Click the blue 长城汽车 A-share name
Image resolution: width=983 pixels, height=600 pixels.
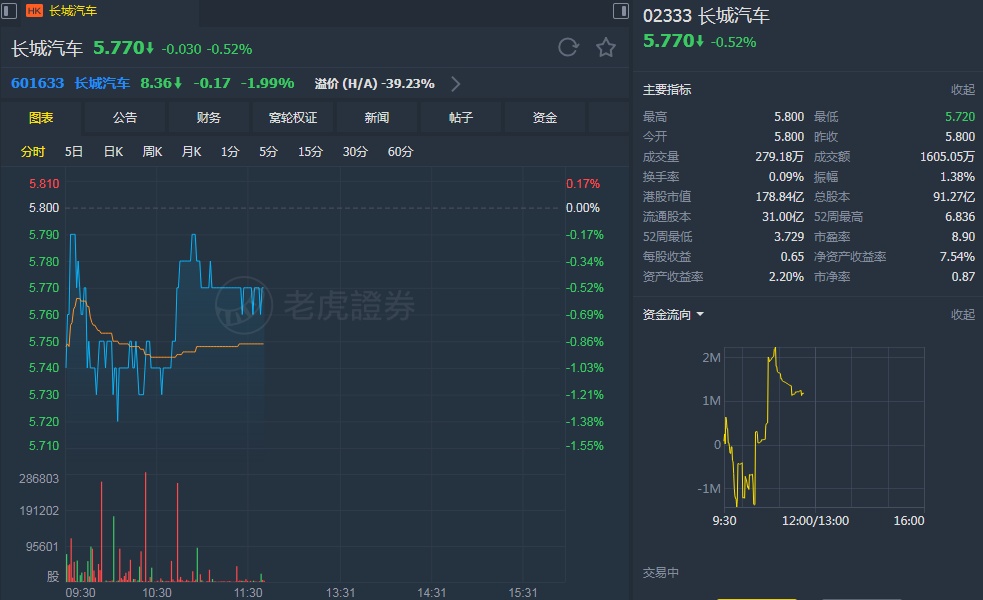tap(102, 83)
